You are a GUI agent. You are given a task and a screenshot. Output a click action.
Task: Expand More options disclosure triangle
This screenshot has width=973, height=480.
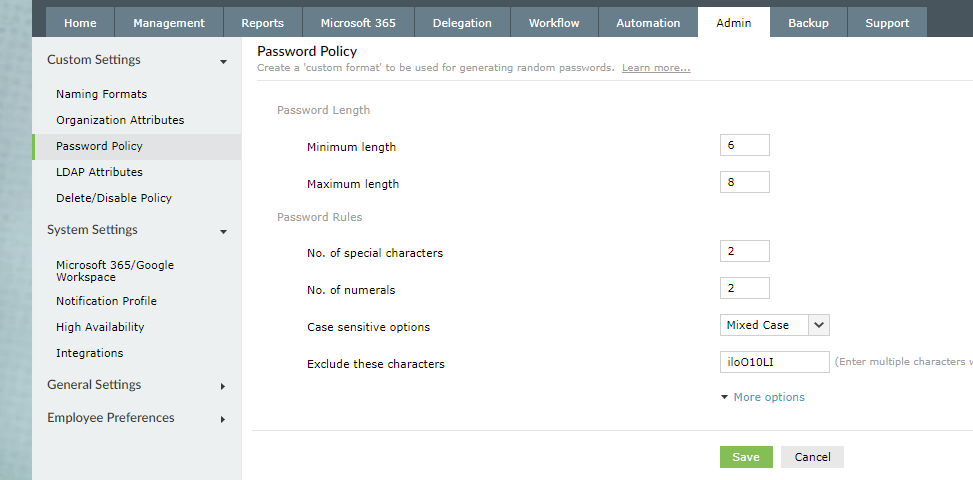pyautogui.click(x=724, y=397)
